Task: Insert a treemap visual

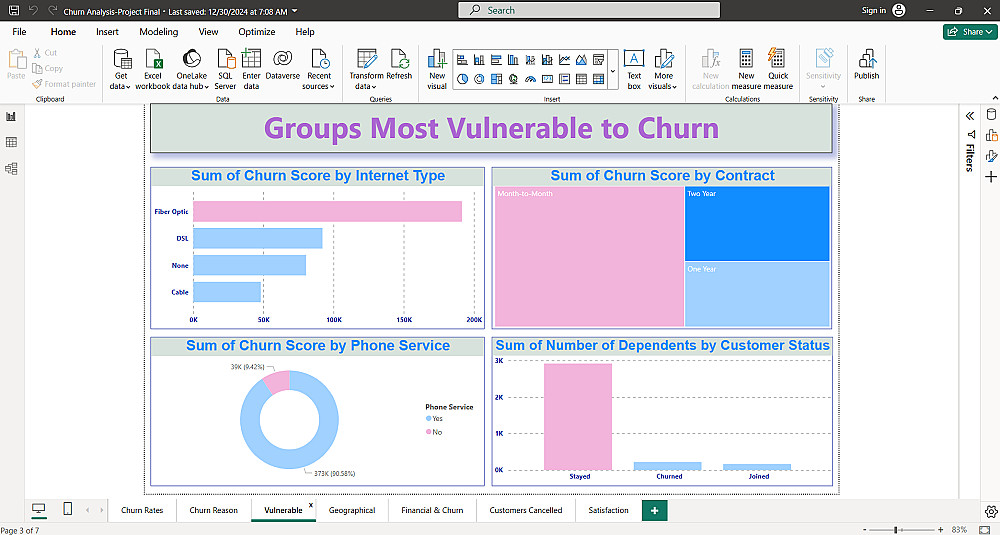Action: click(496, 79)
